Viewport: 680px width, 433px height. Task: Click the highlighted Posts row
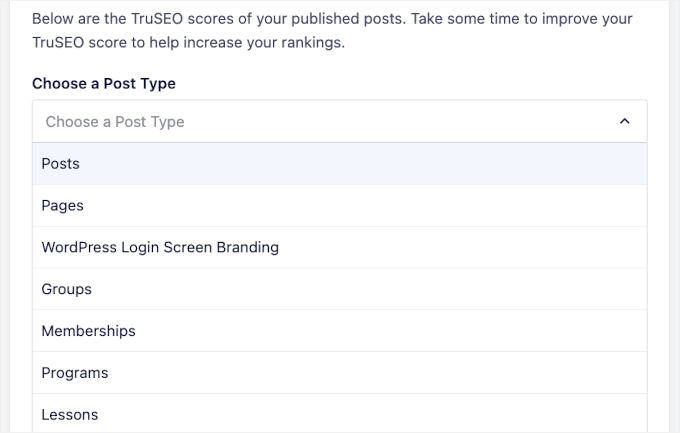(x=339, y=164)
